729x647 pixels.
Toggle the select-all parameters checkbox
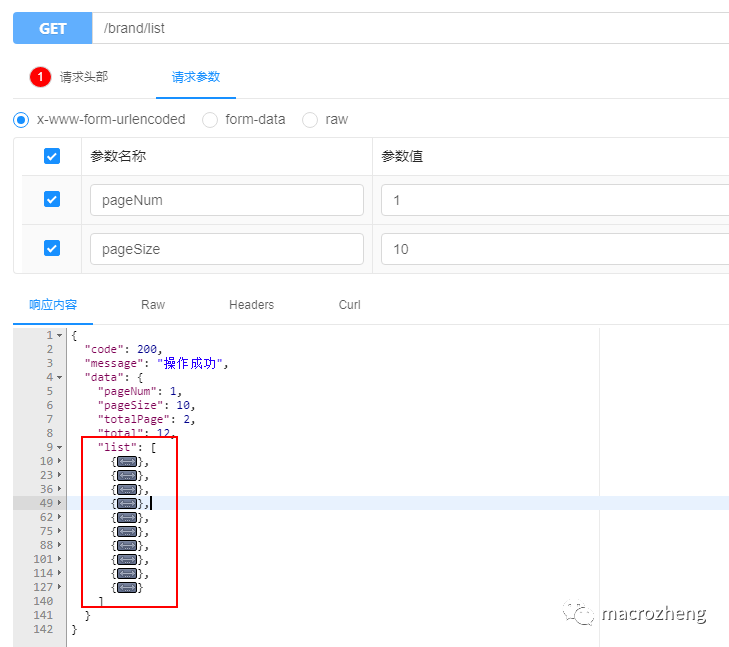point(52,156)
